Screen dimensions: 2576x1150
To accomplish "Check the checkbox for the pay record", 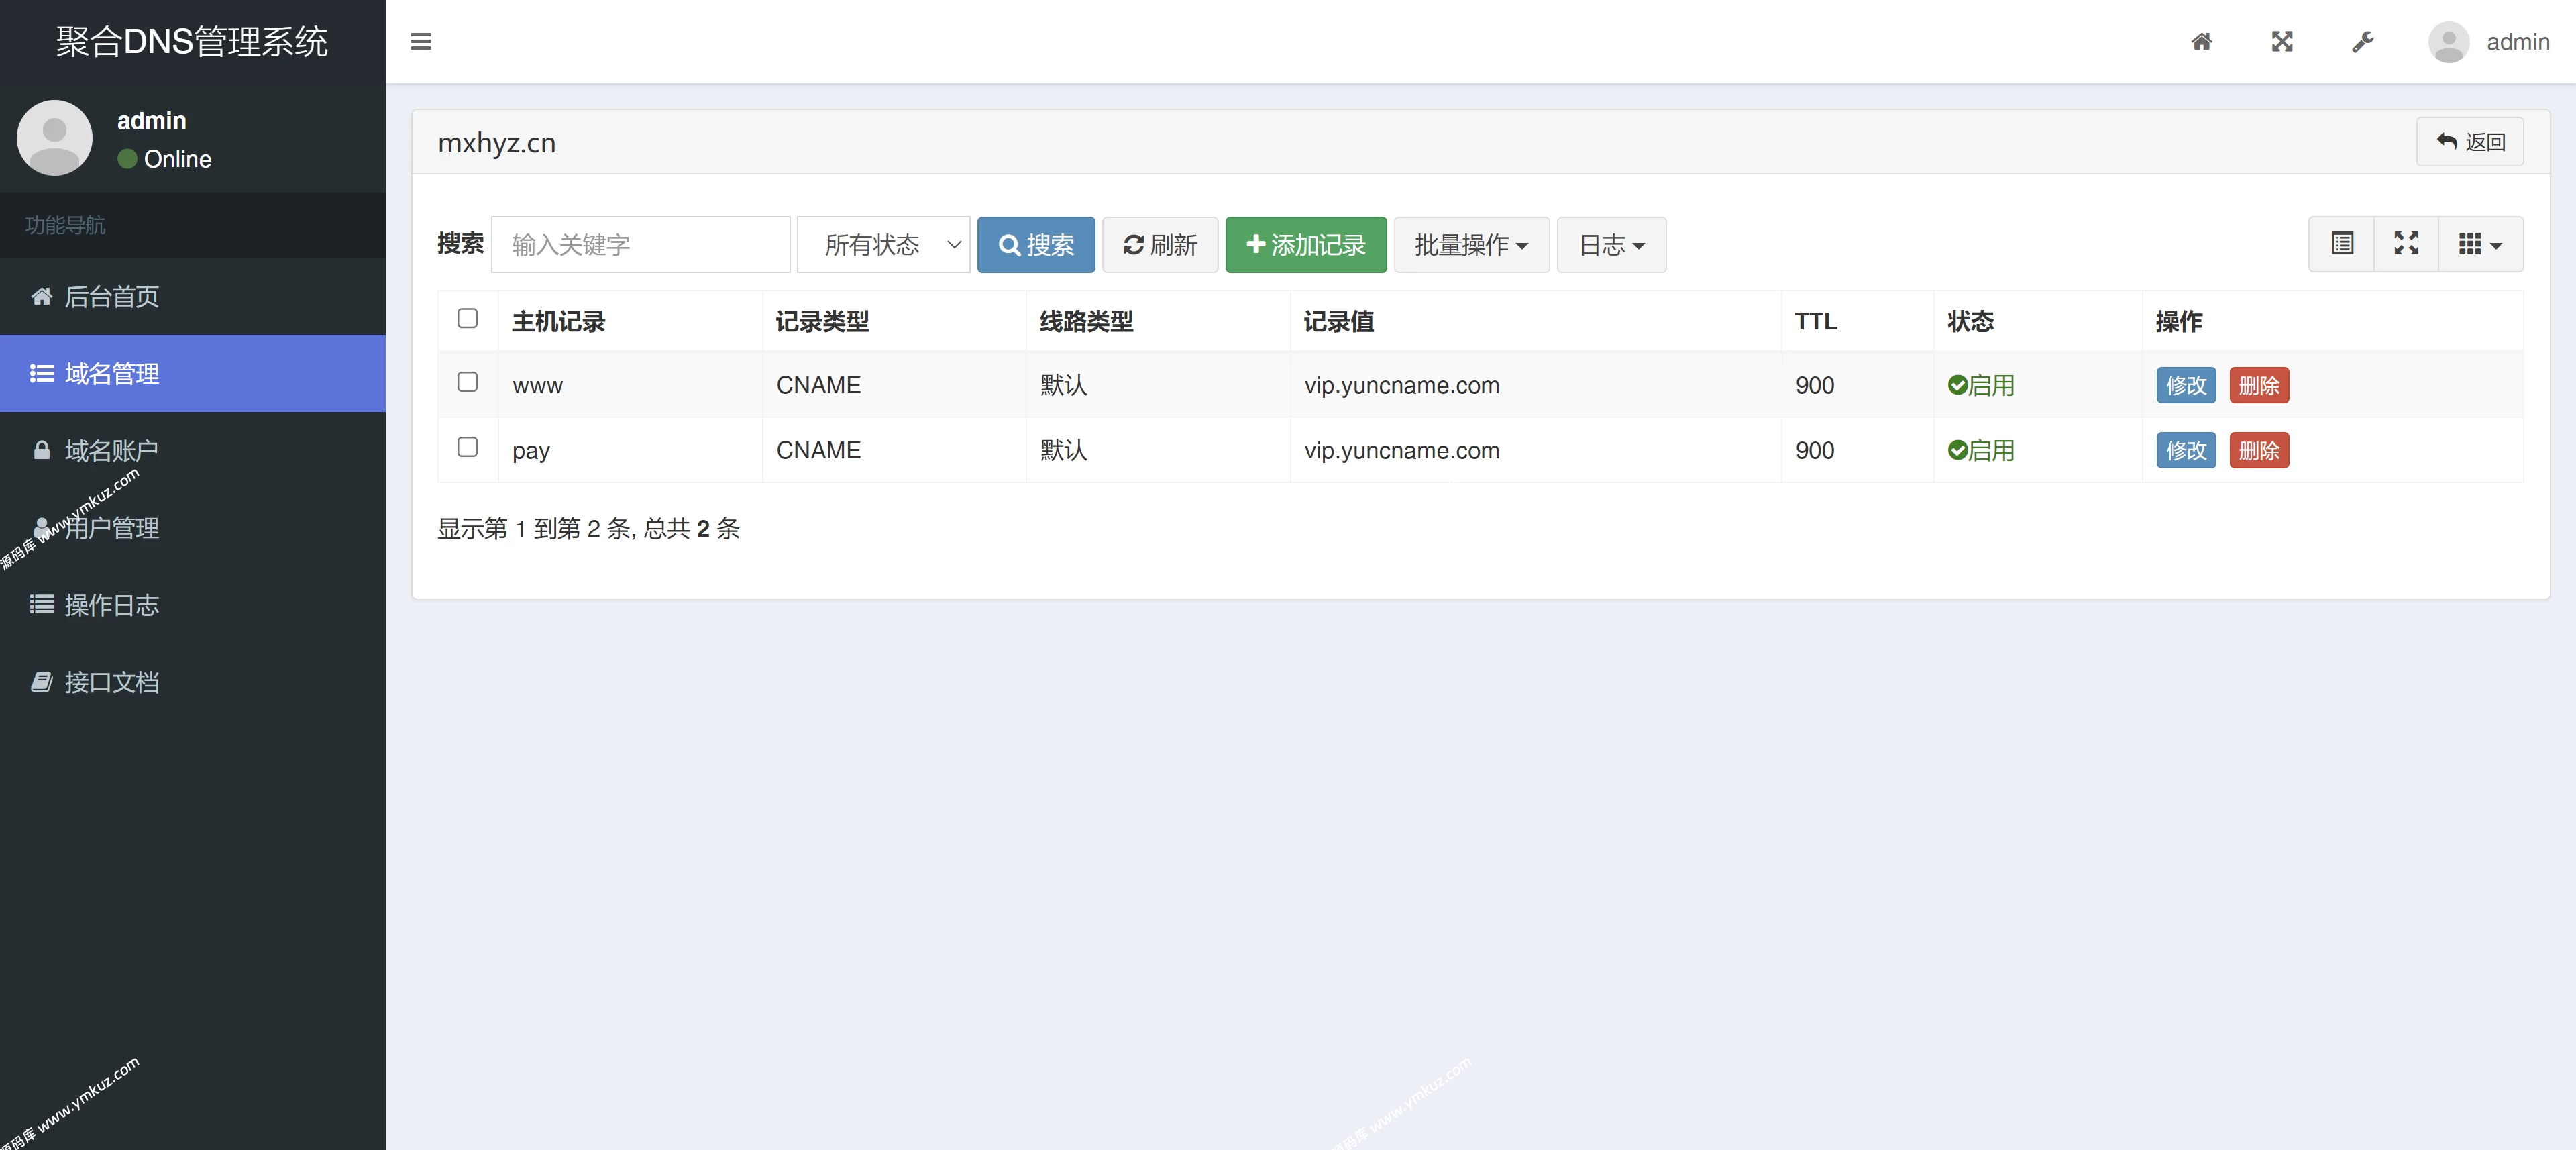I will click(467, 448).
